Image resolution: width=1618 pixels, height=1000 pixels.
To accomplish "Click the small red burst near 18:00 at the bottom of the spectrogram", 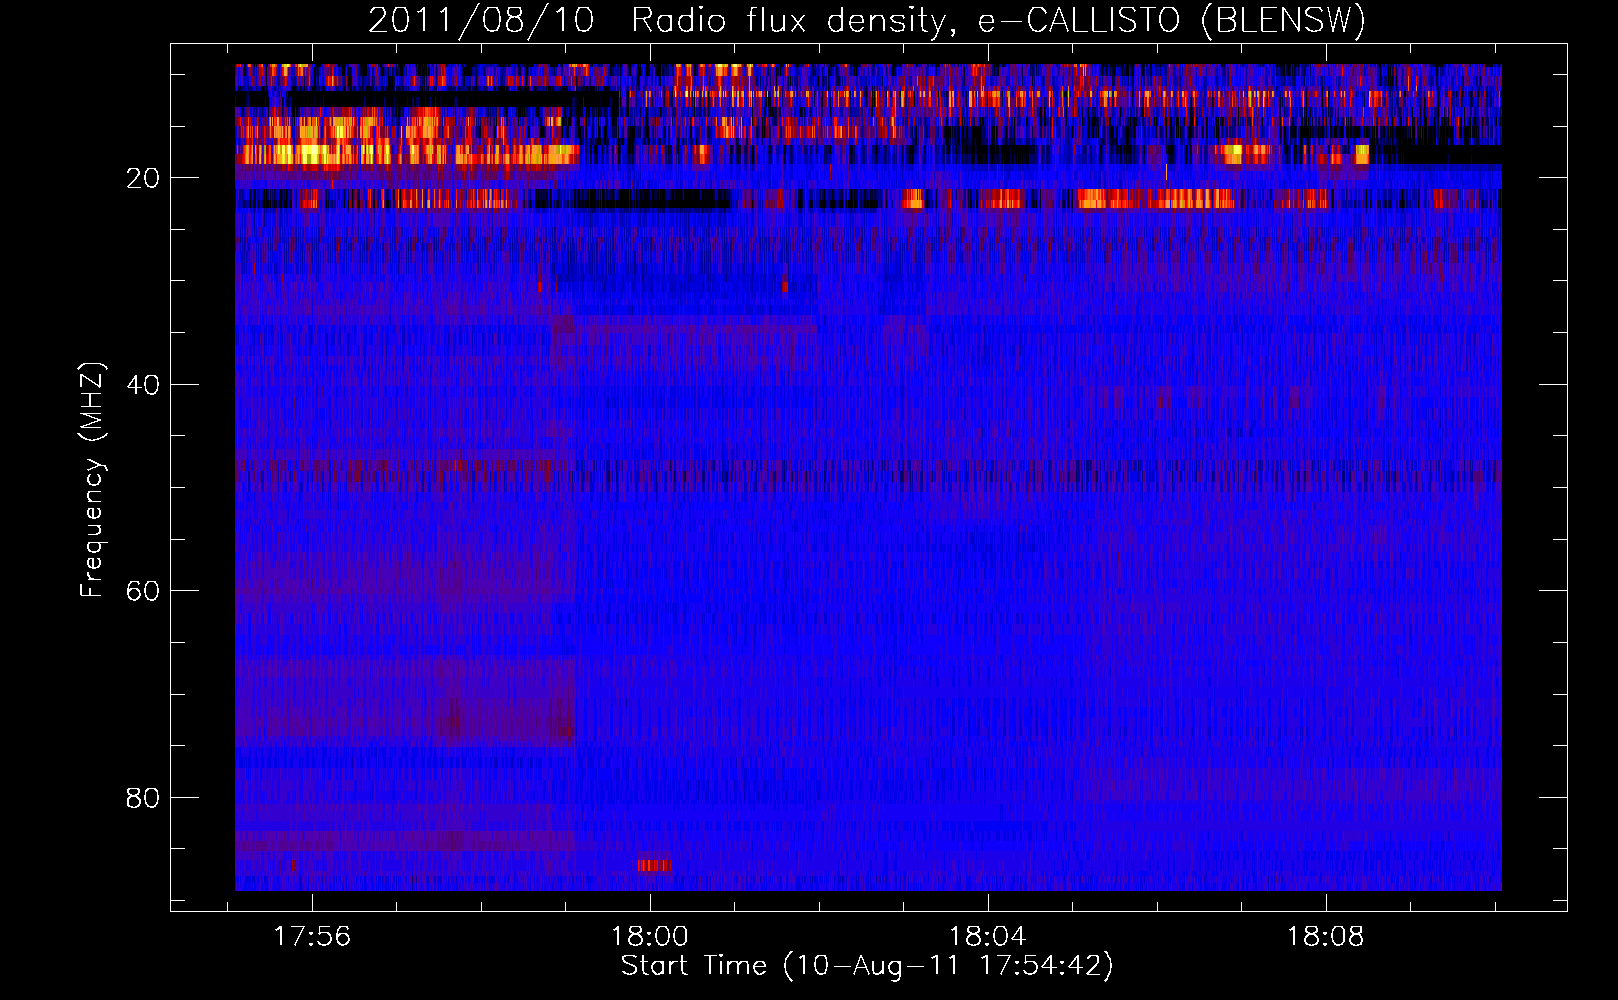I will 655,865.
